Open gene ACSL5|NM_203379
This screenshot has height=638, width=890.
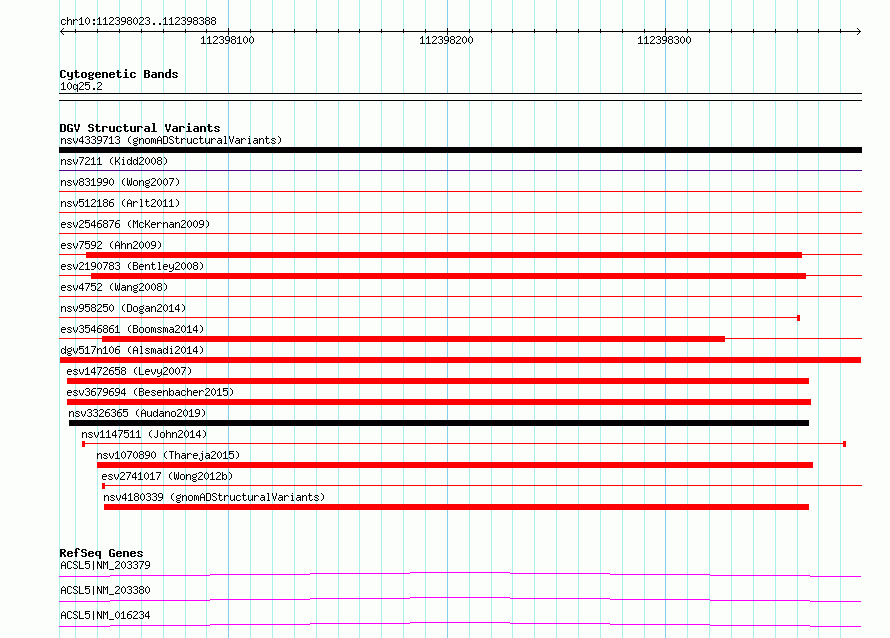[x=106, y=565]
